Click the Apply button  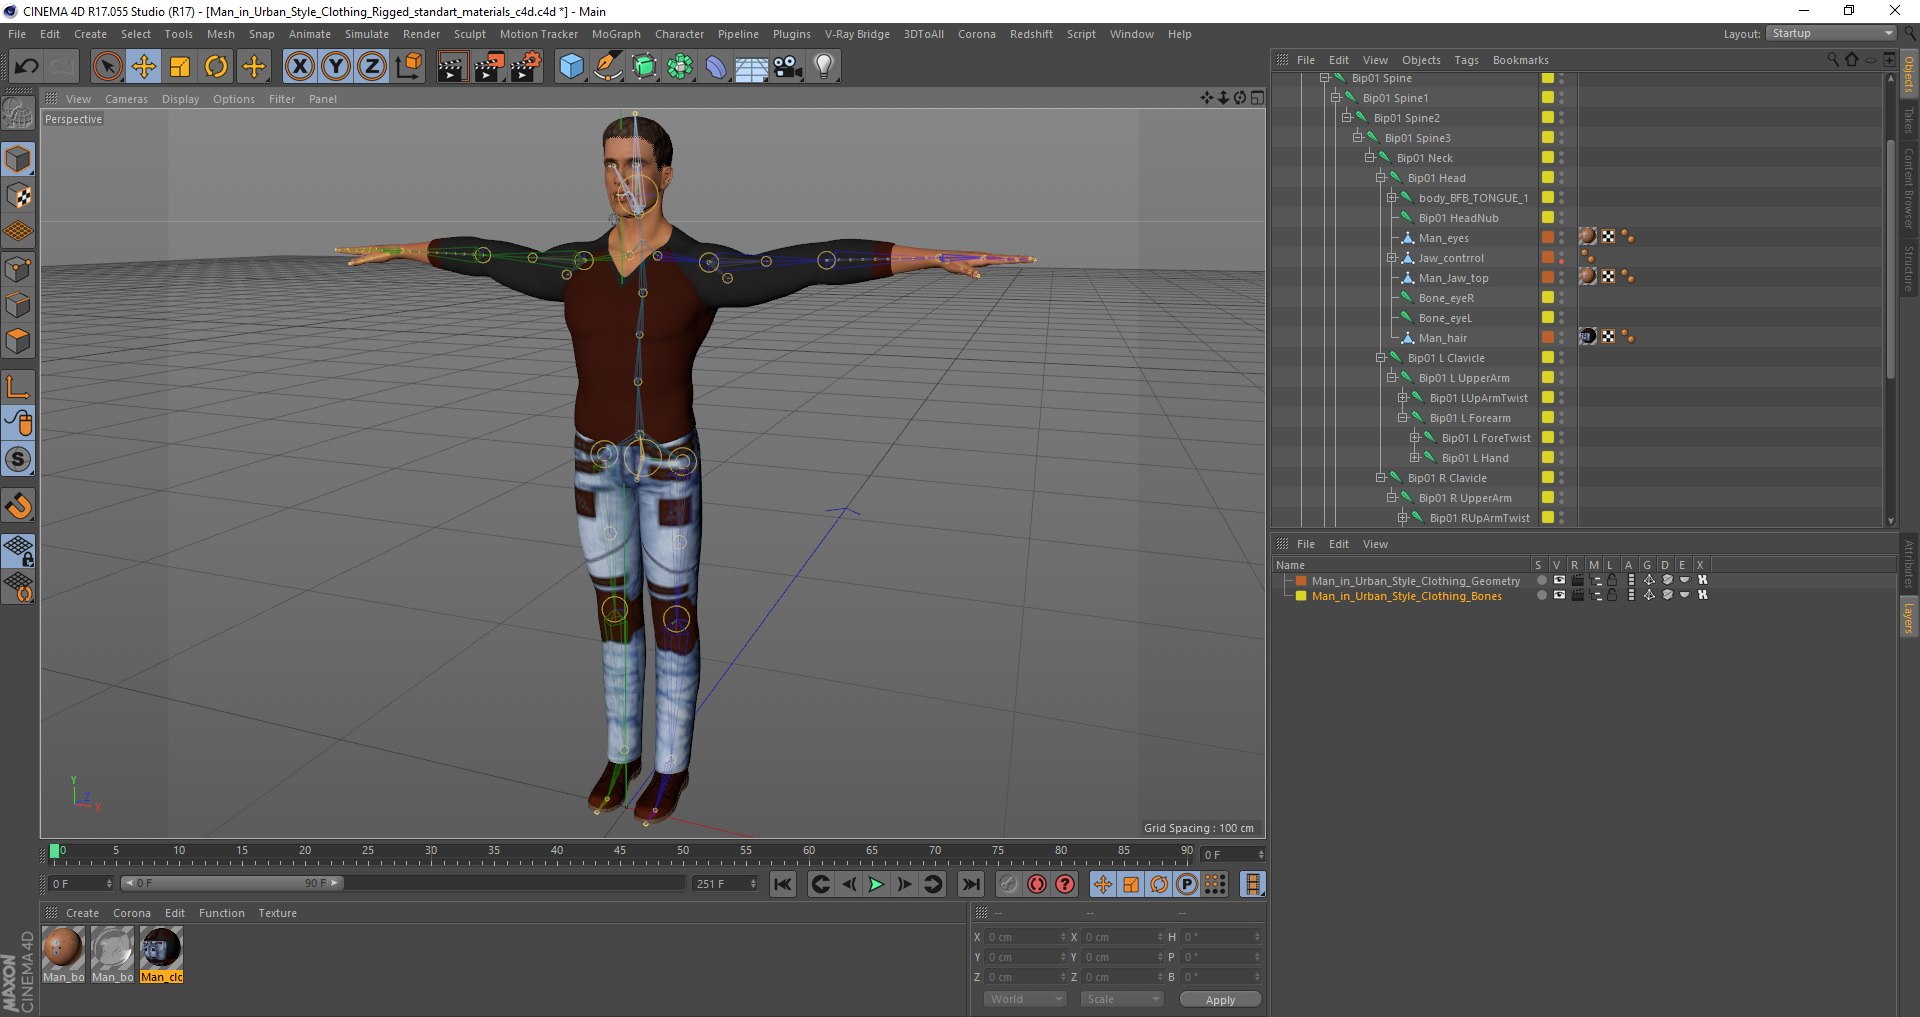coord(1220,999)
